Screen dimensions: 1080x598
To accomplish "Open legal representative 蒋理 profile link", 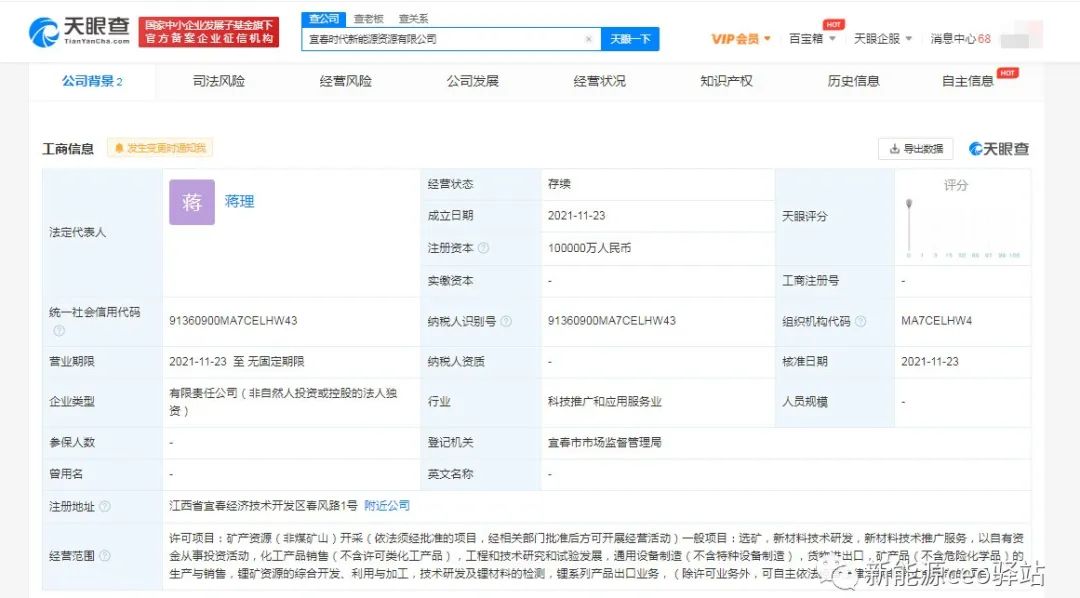I will pos(239,201).
